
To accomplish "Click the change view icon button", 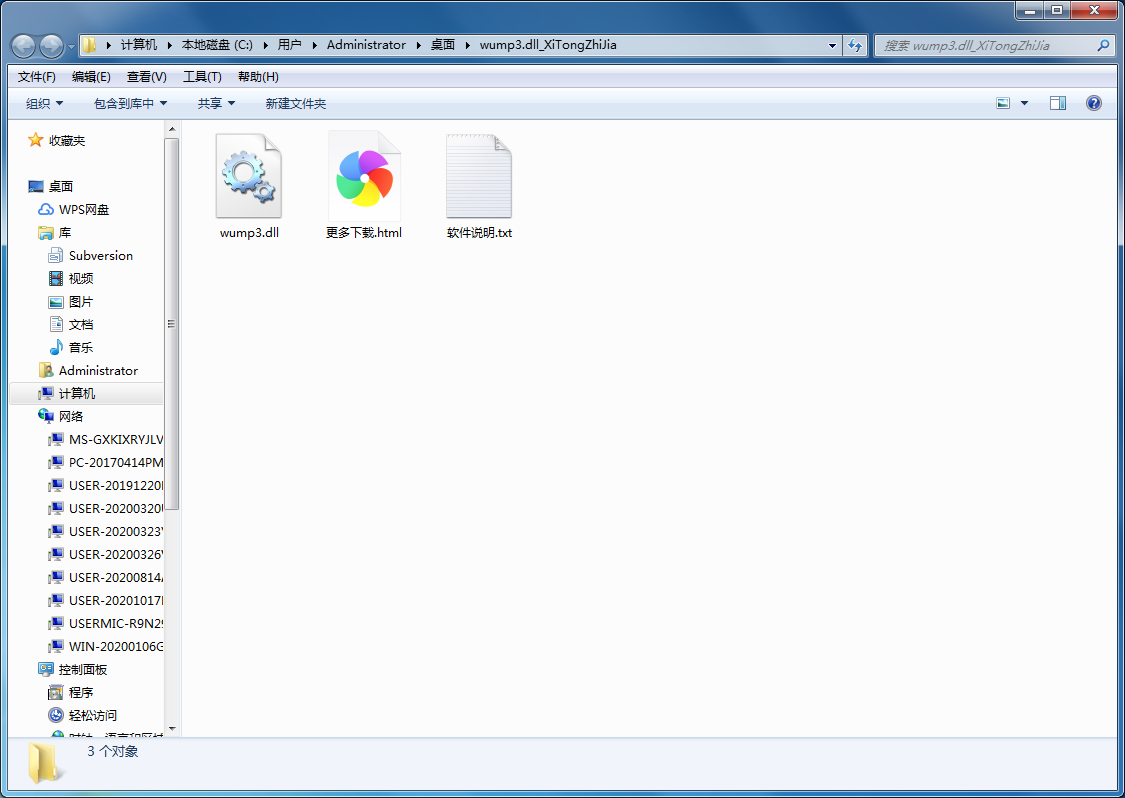I will pyautogui.click(x=1003, y=103).
